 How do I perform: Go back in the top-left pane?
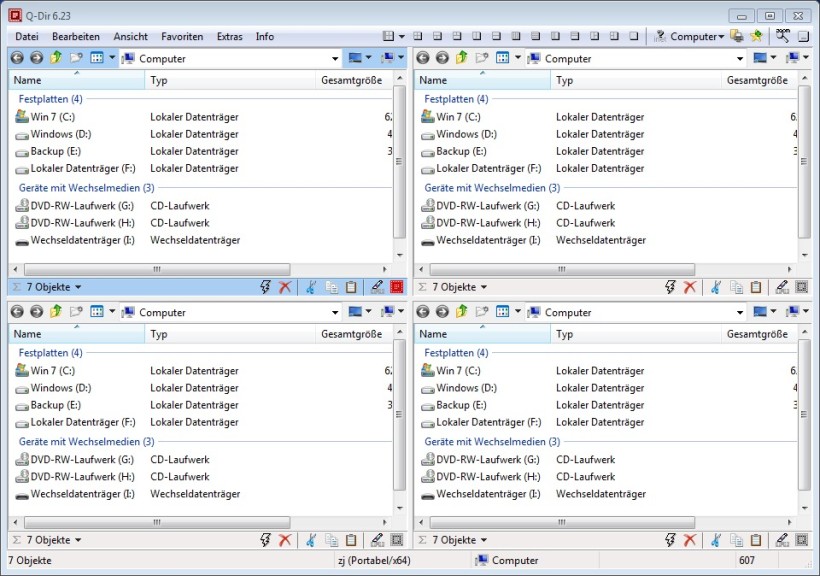tap(17, 58)
